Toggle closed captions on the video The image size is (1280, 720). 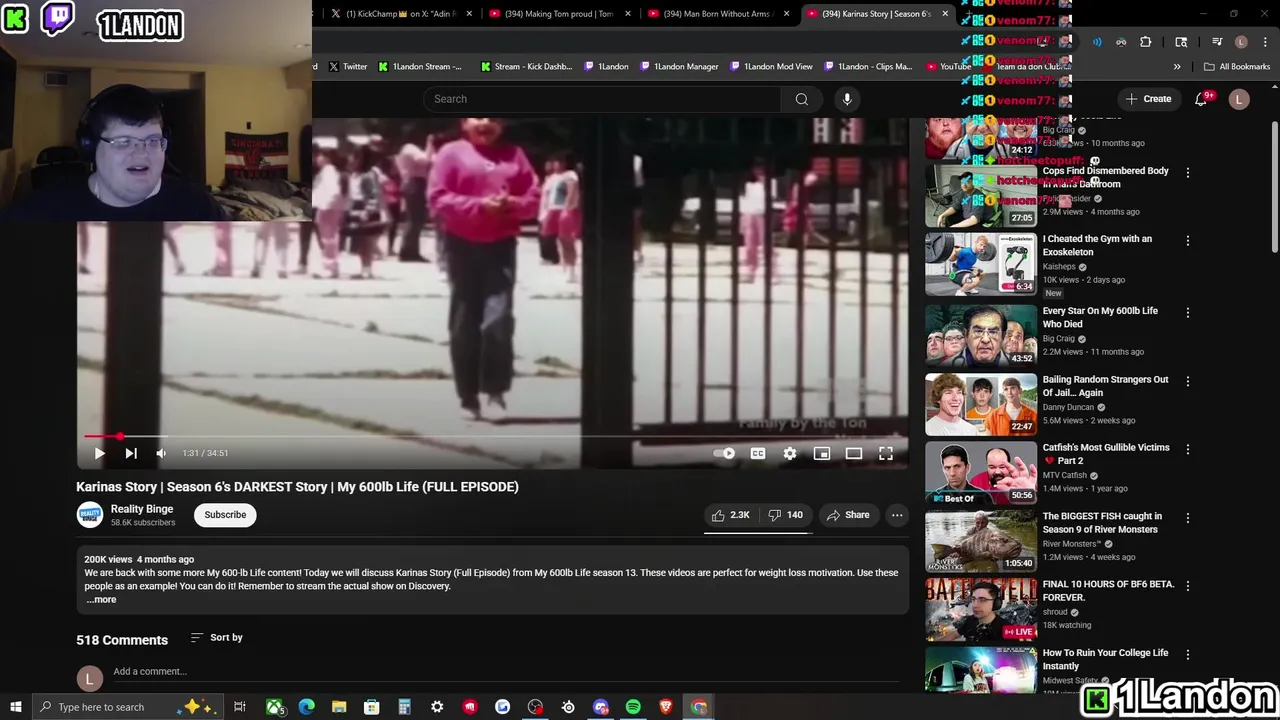click(x=758, y=453)
